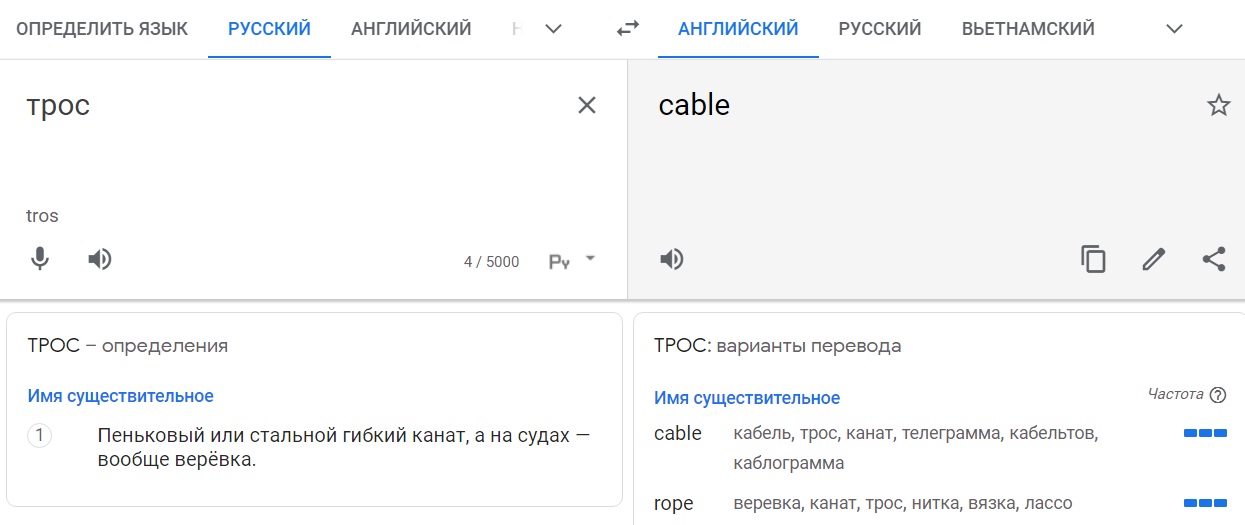Screen dimensions: 1245x525
Task: Click the "cable" translation variant
Action: 678,433
